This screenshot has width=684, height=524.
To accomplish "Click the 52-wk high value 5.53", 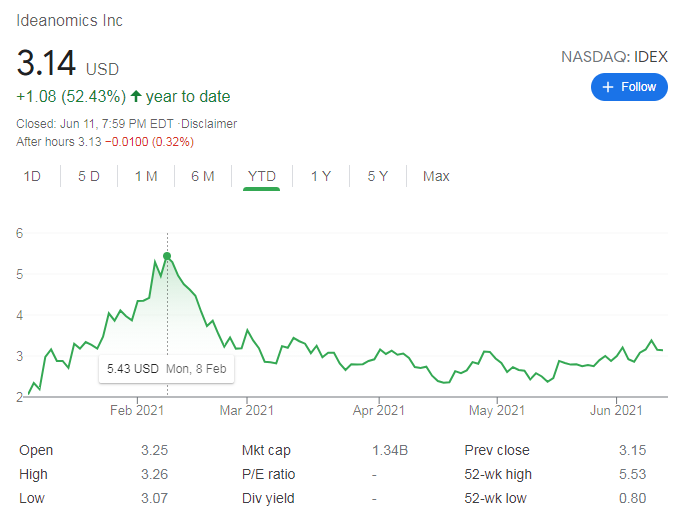I will (x=633, y=474).
